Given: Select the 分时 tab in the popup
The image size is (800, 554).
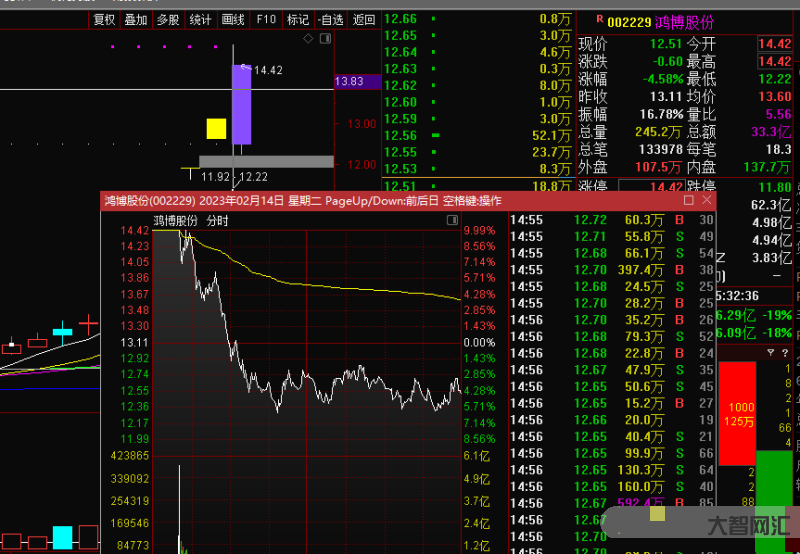Looking at the screenshot, I should (217, 220).
